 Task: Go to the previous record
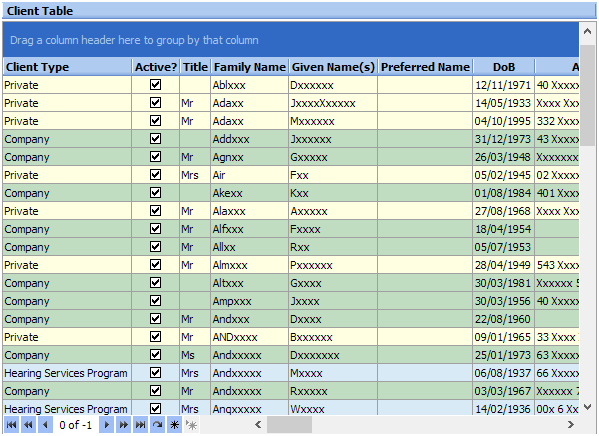point(45,425)
